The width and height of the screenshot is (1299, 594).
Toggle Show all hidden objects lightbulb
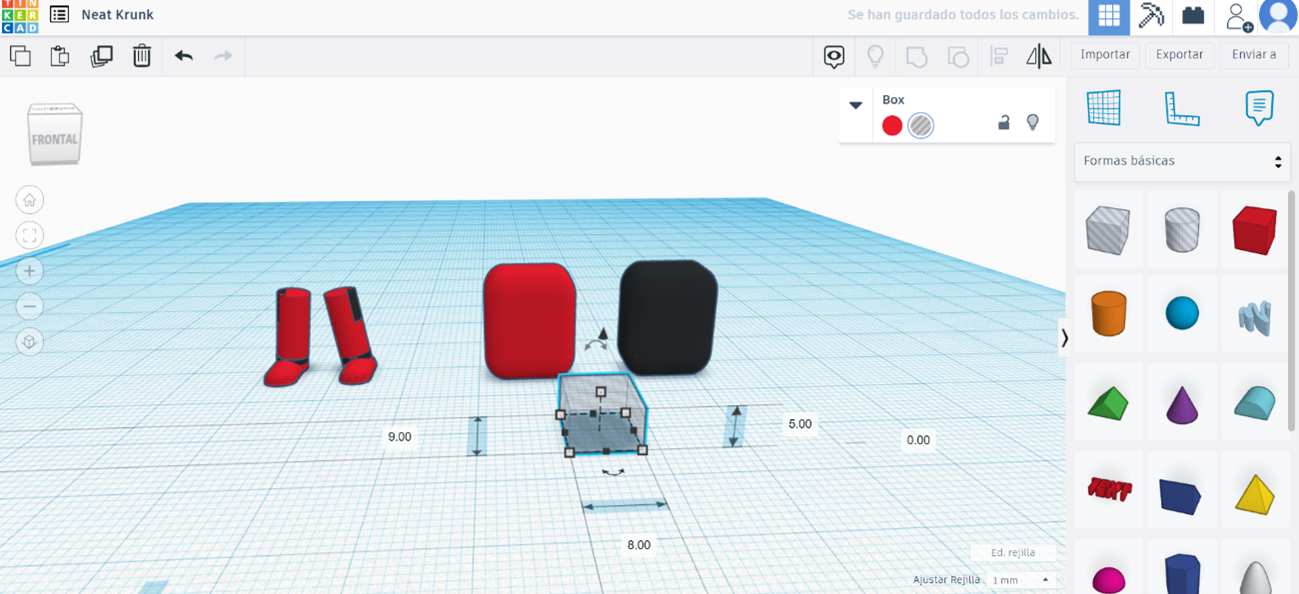876,56
